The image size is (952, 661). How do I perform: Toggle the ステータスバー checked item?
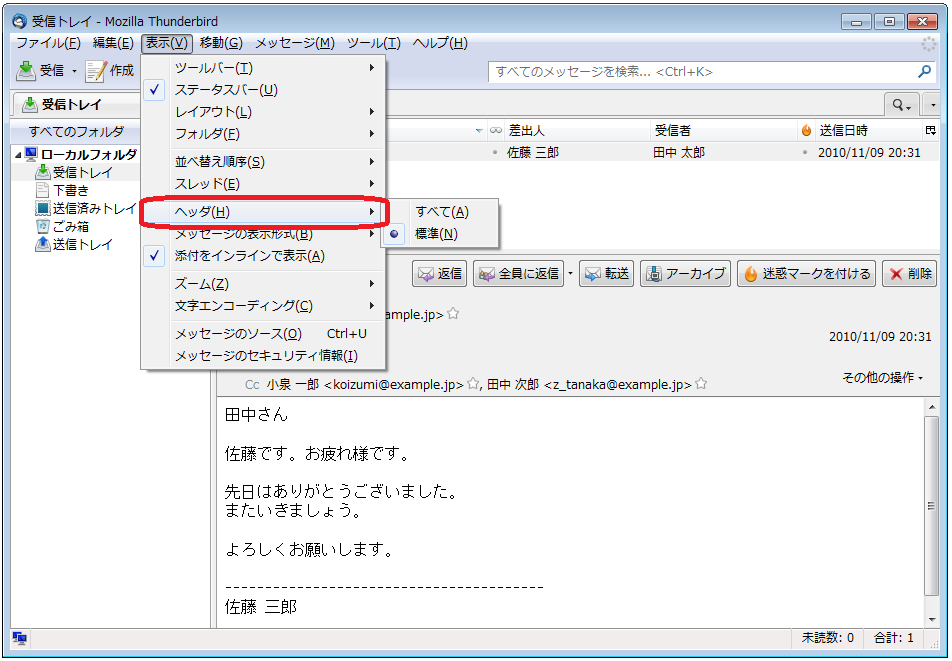coord(263,90)
